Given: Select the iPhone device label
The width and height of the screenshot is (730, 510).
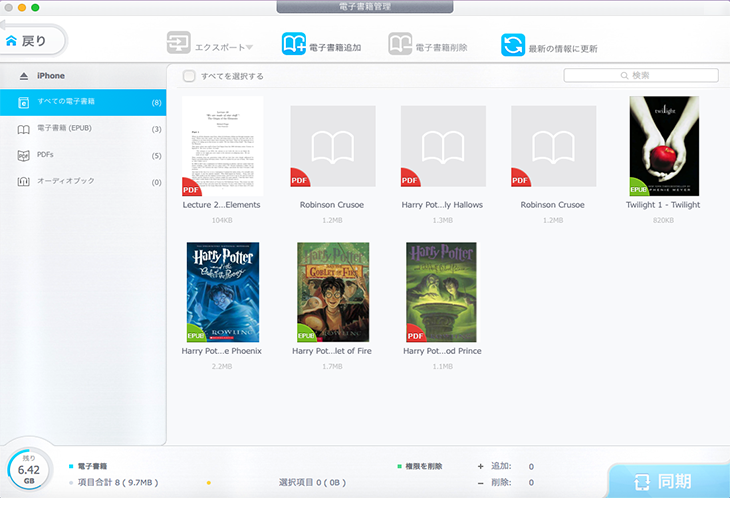Looking at the screenshot, I should click(51, 75).
